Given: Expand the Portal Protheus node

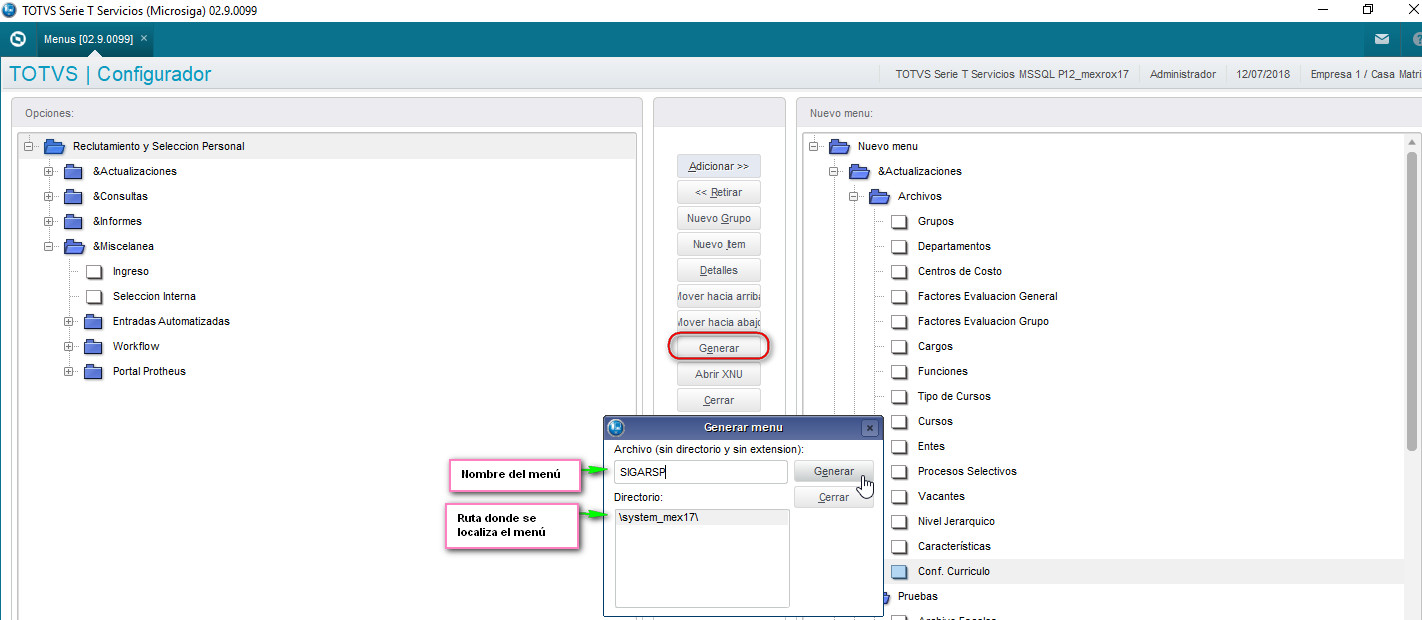Looking at the screenshot, I should pos(69,371).
